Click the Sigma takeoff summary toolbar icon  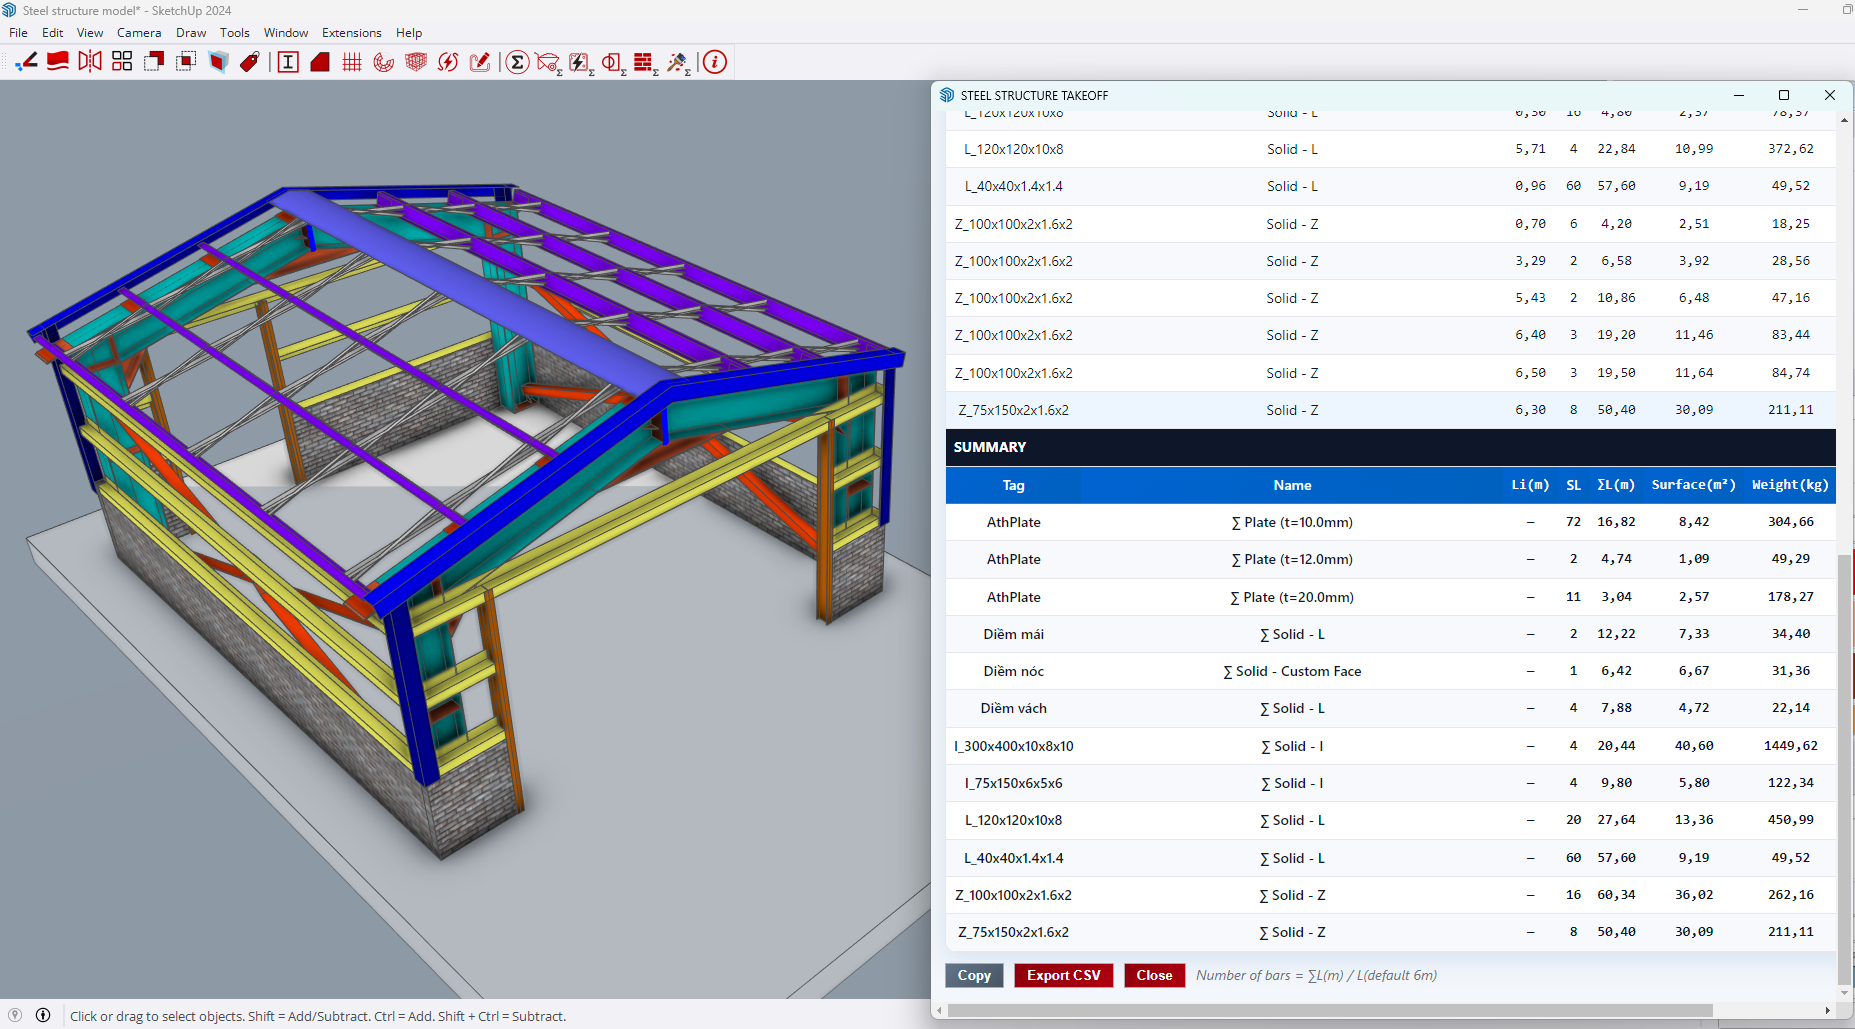click(x=517, y=62)
